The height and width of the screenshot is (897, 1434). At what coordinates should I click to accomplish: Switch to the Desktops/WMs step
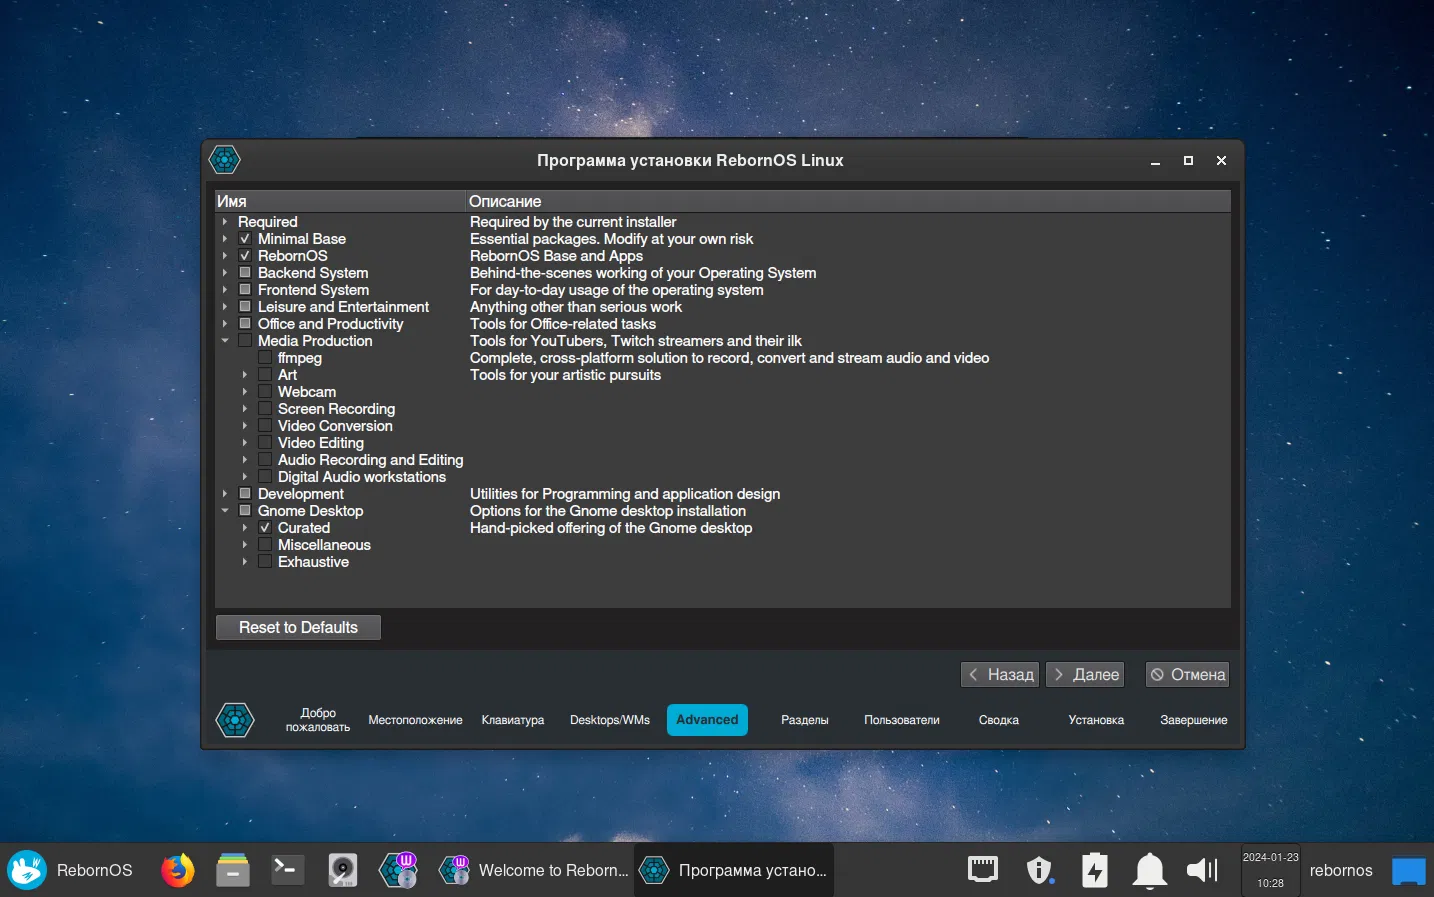point(610,720)
